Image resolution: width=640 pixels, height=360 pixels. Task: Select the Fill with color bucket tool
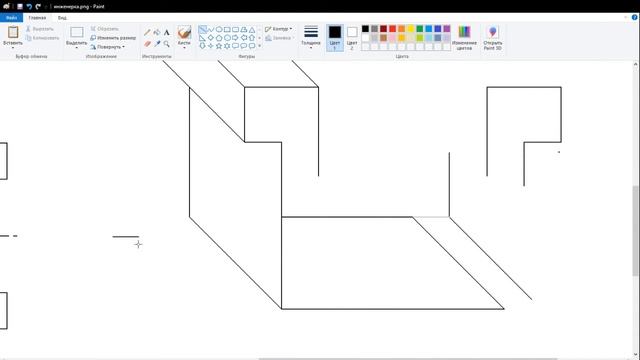point(157,32)
